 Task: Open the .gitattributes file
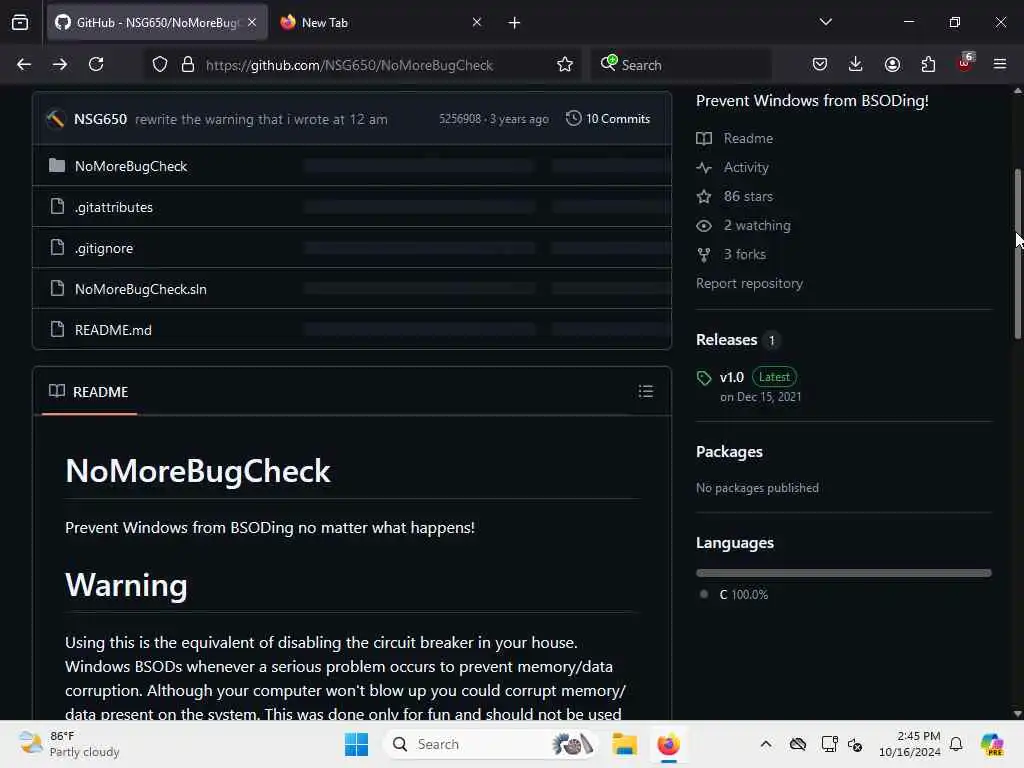point(114,207)
